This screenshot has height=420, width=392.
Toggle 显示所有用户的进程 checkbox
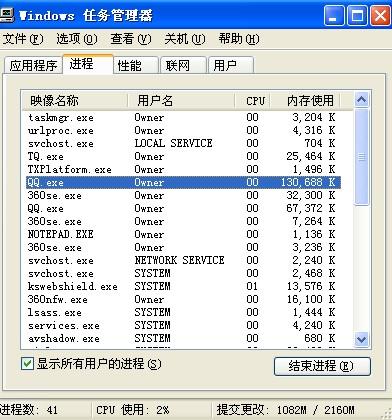(x=27, y=364)
